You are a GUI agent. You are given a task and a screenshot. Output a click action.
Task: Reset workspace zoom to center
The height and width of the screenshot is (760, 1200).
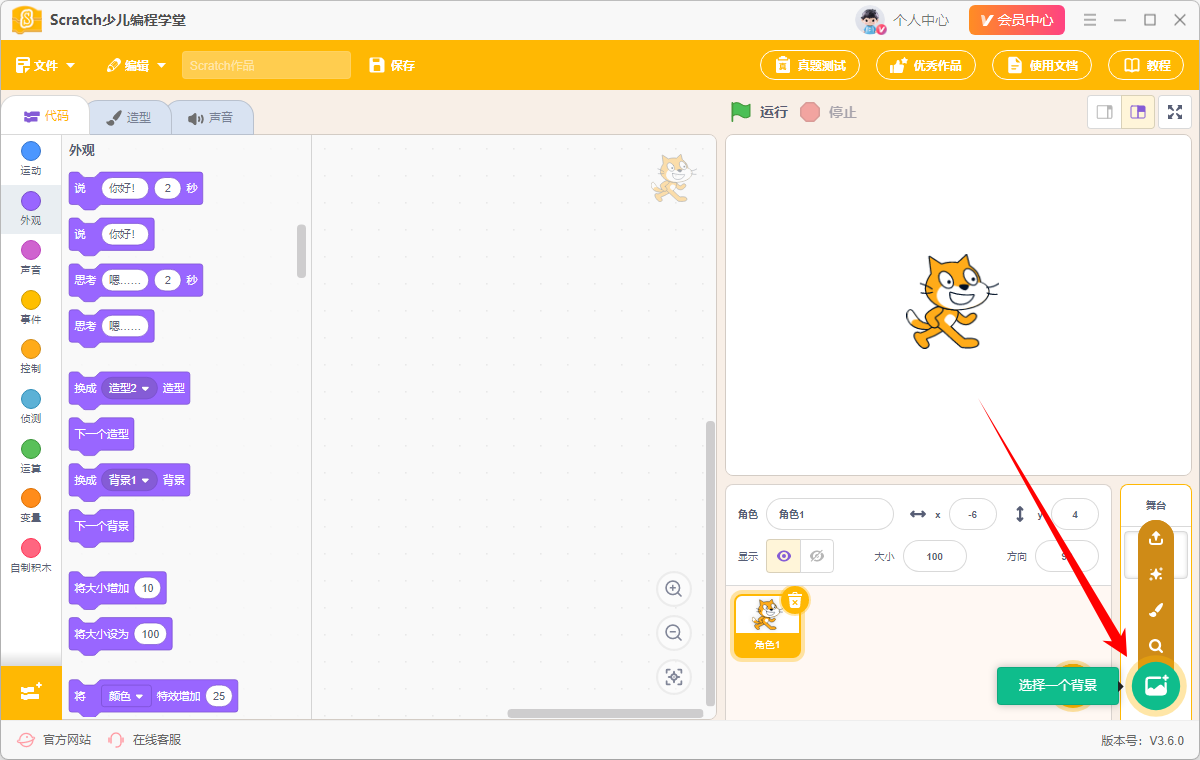click(x=674, y=677)
